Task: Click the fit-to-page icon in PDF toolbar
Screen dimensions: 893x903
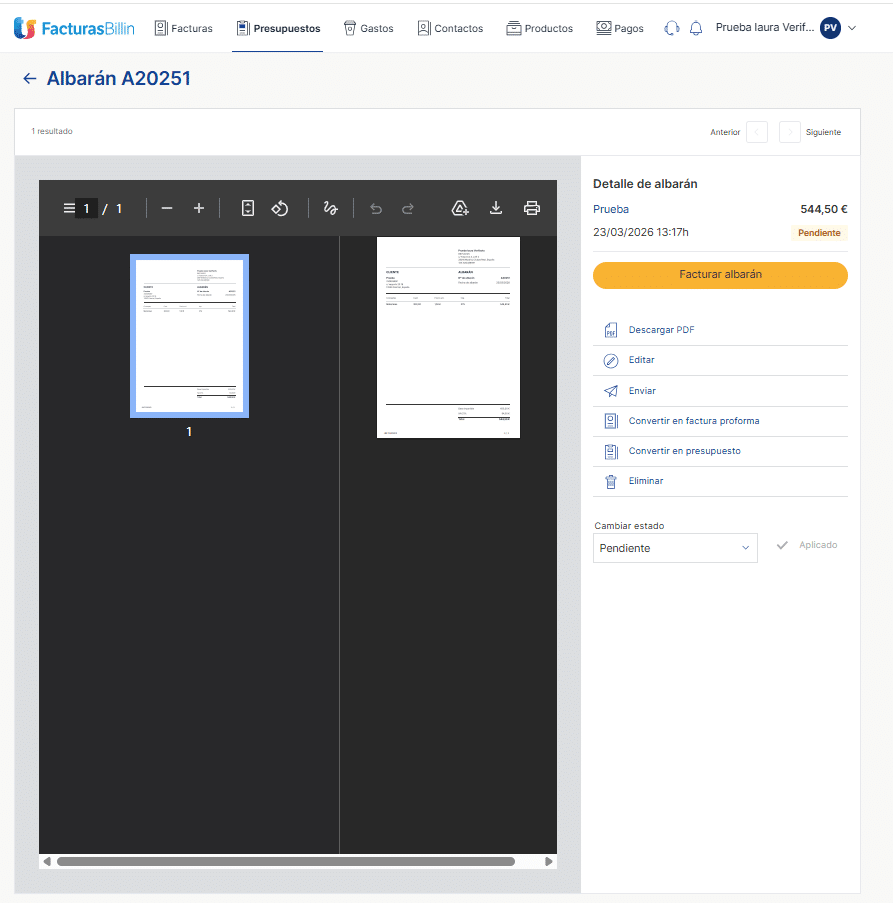Action: [248, 208]
